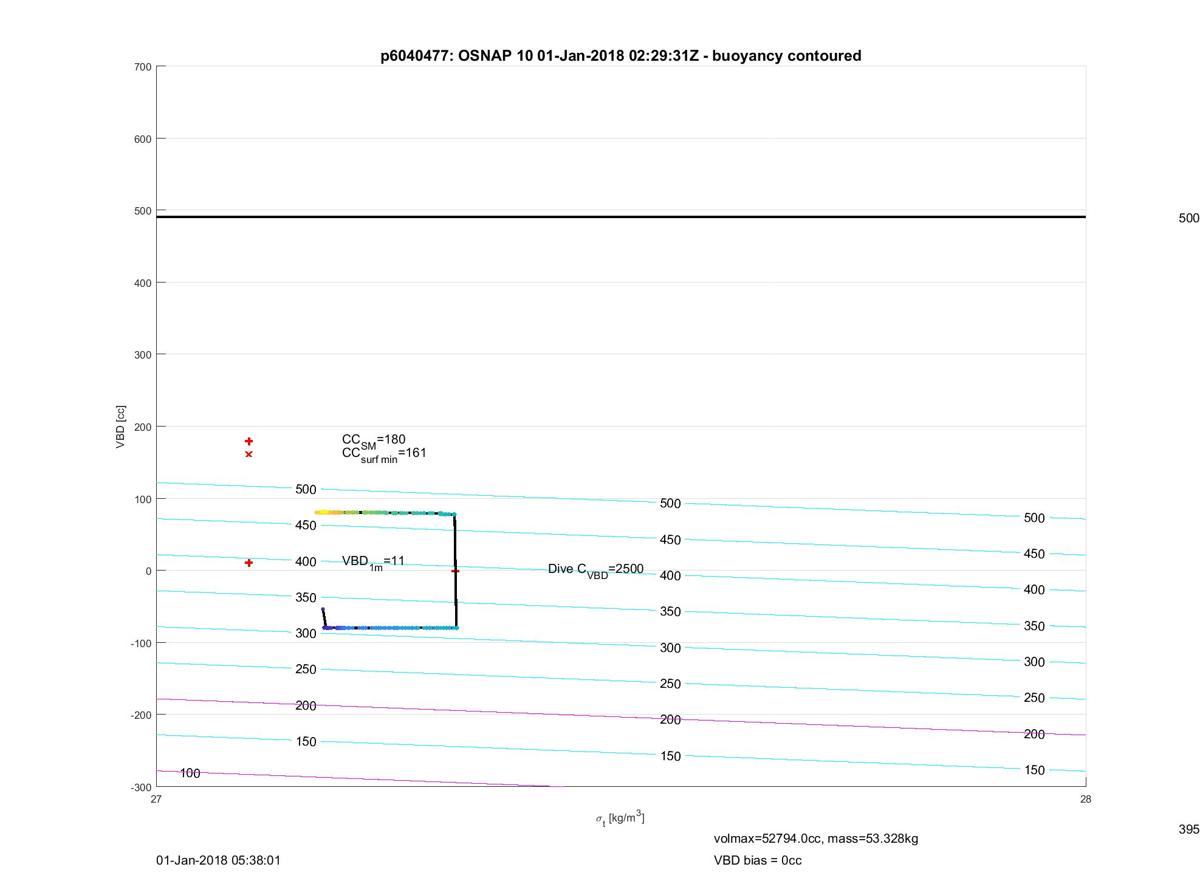Click the red plus marker left of VBD 1m=11

tap(249, 563)
